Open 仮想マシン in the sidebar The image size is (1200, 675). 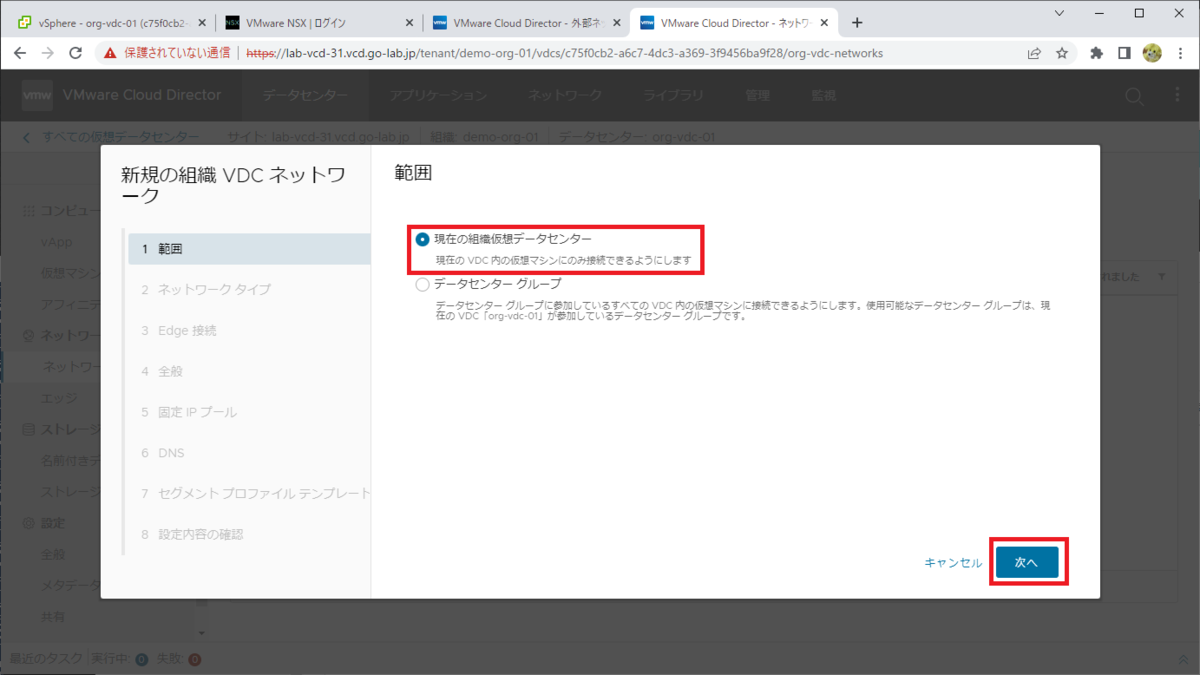(x=70, y=273)
